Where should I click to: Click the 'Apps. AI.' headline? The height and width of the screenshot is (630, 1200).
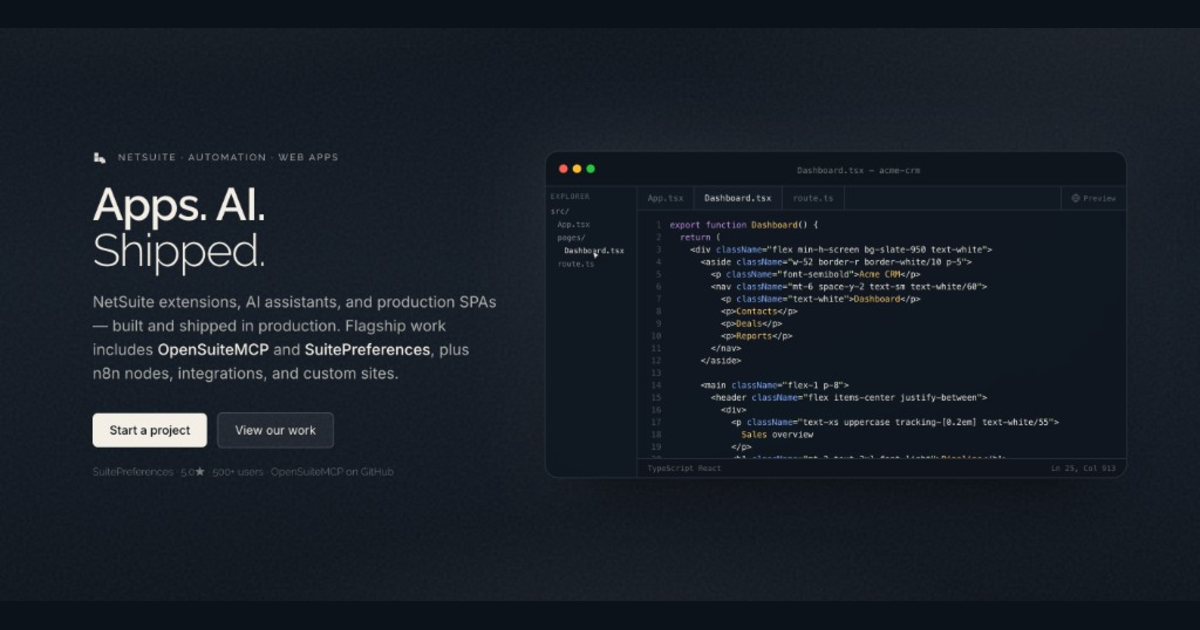[179, 205]
